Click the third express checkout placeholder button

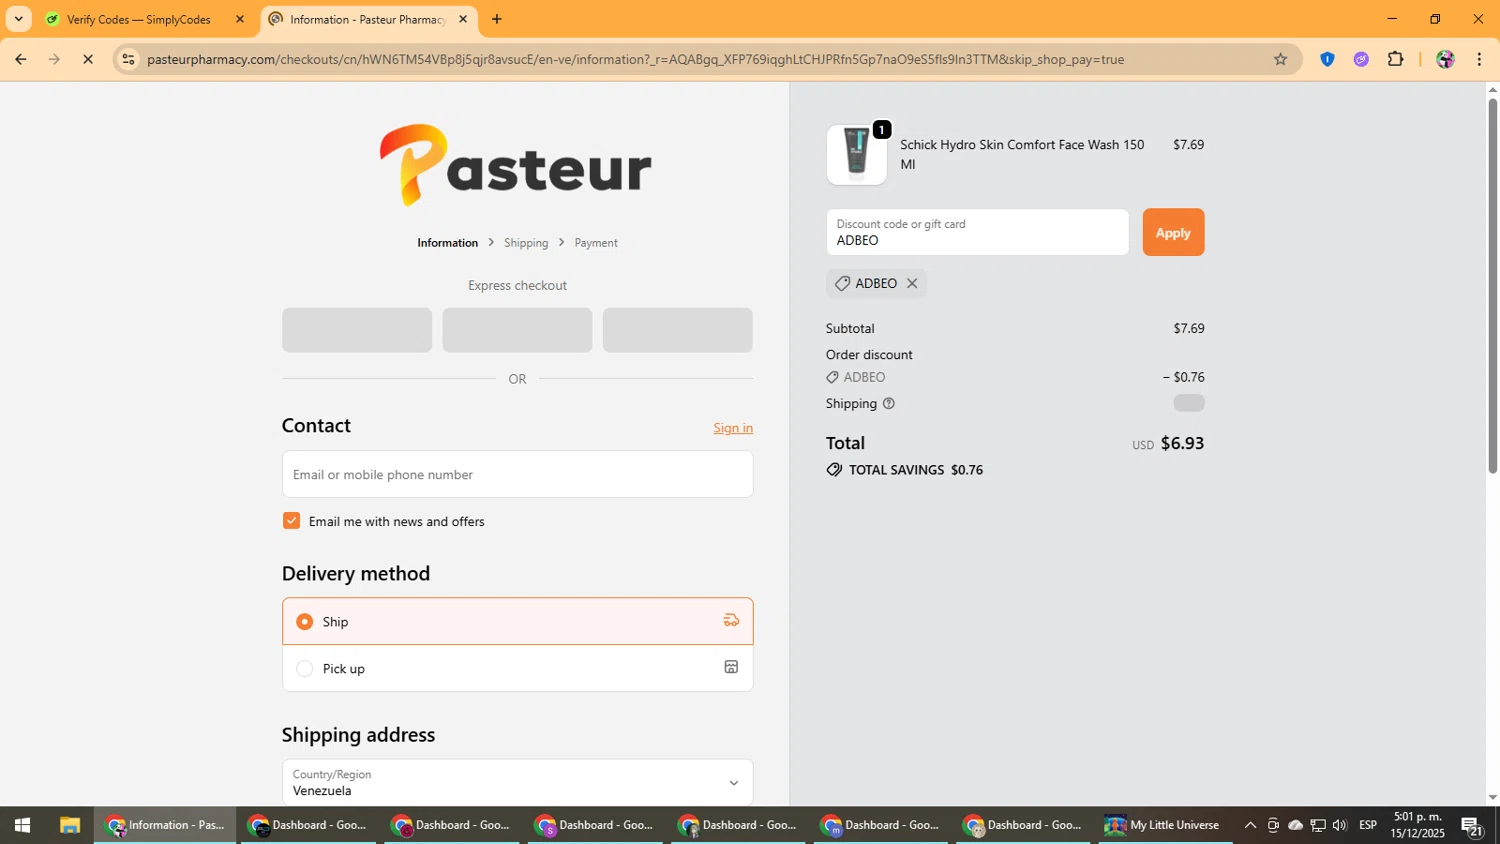pyautogui.click(x=678, y=330)
